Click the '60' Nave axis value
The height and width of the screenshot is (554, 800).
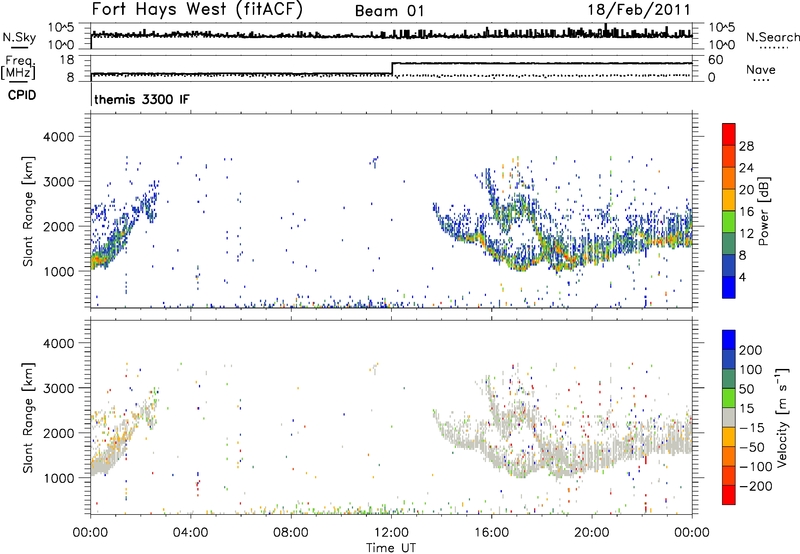715,60
